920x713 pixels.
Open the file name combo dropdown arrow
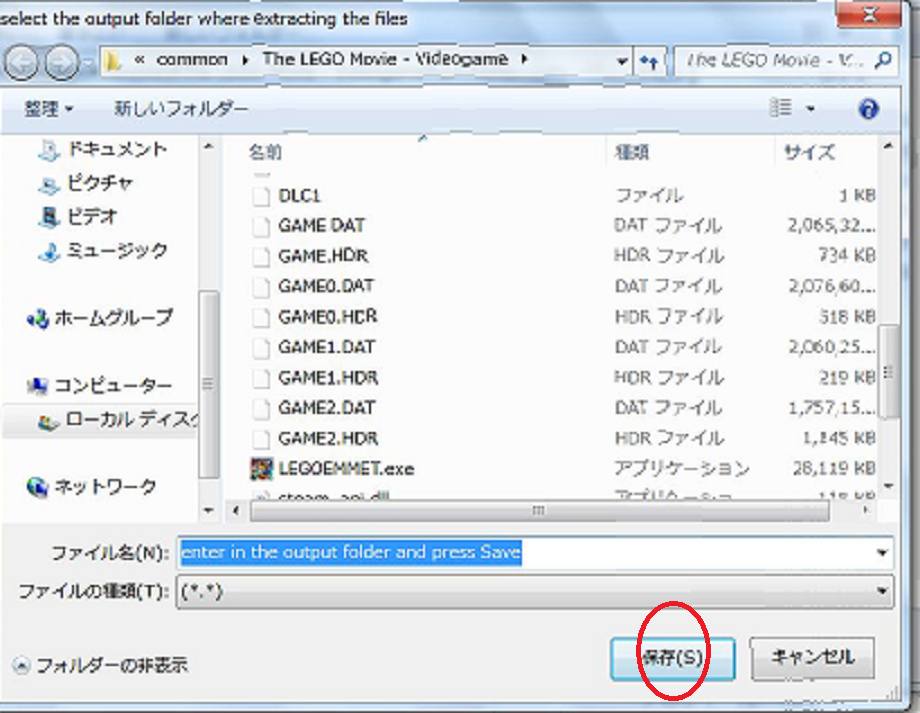coord(882,552)
